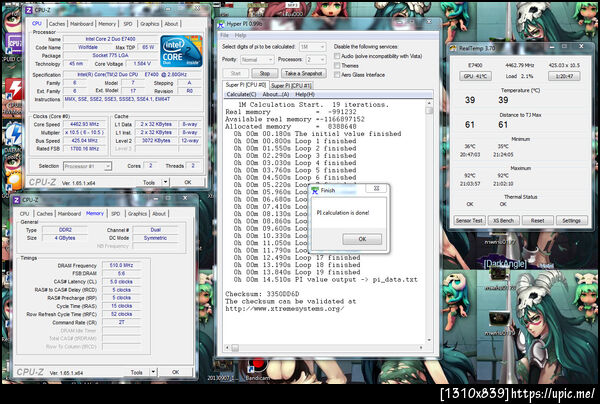This screenshot has height=404, width=600.
Task: Check the Aero Glass Interface option
Action: pyautogui.click(x=337, y=75)
